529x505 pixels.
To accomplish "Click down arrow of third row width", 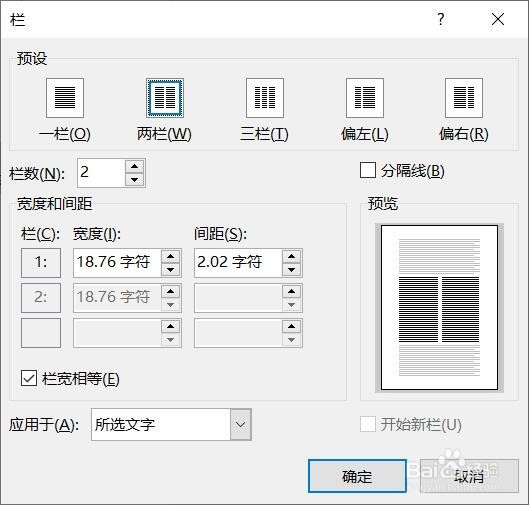I will (171, 340).
